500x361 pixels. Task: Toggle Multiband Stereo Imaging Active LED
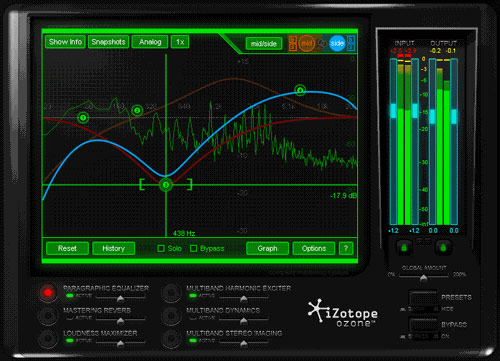click(x=193, y=340)
